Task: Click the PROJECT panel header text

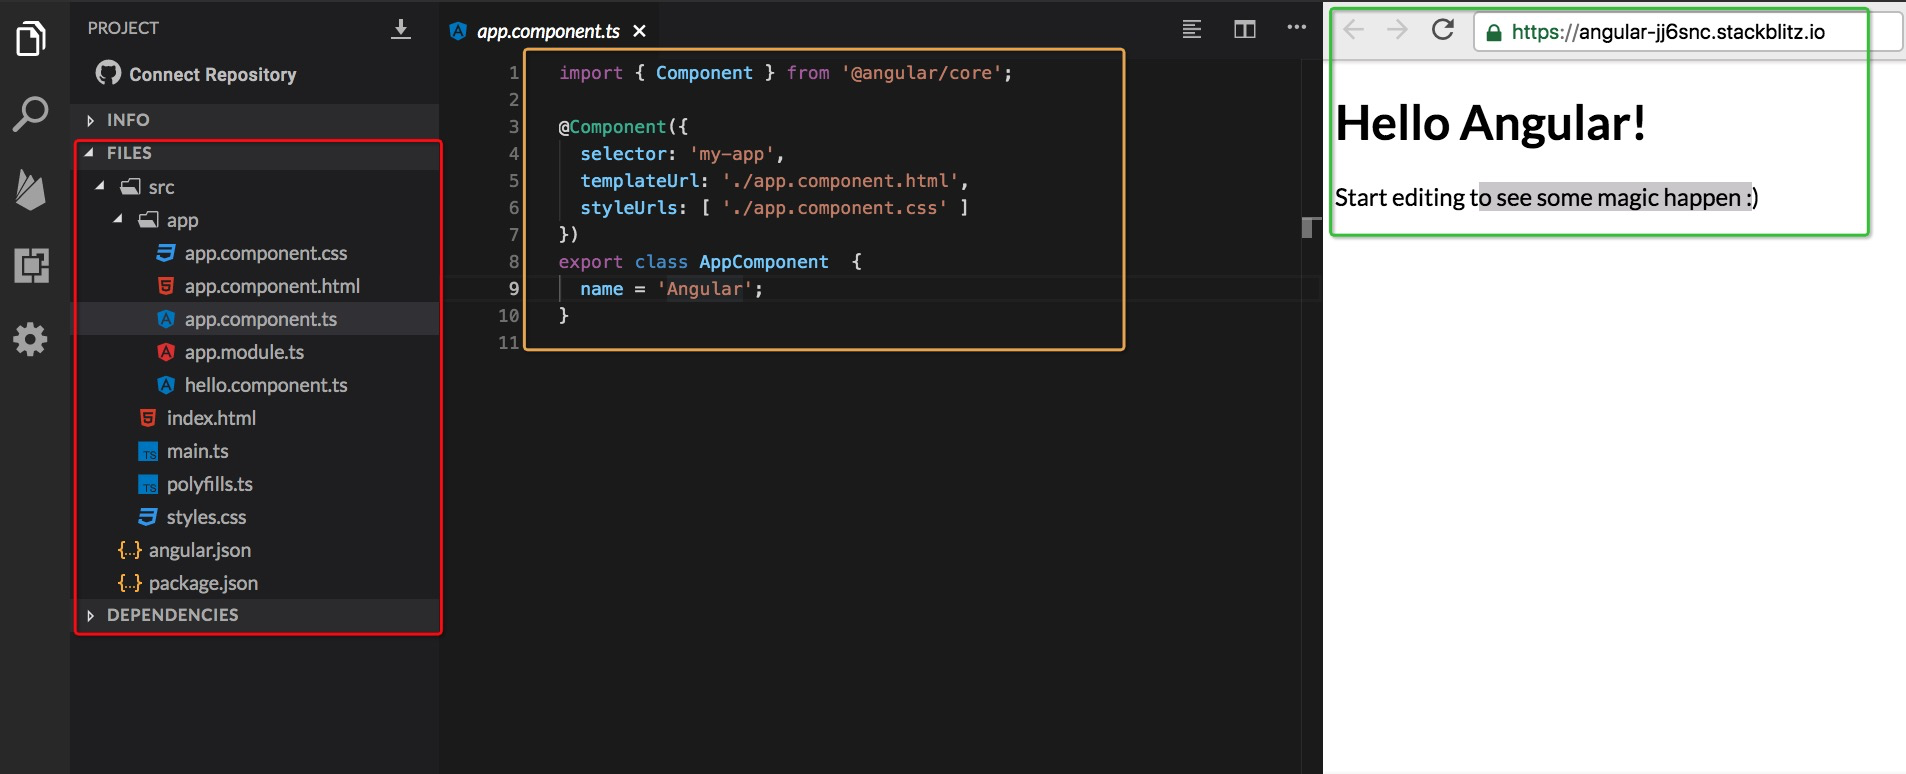Action: 123,28
